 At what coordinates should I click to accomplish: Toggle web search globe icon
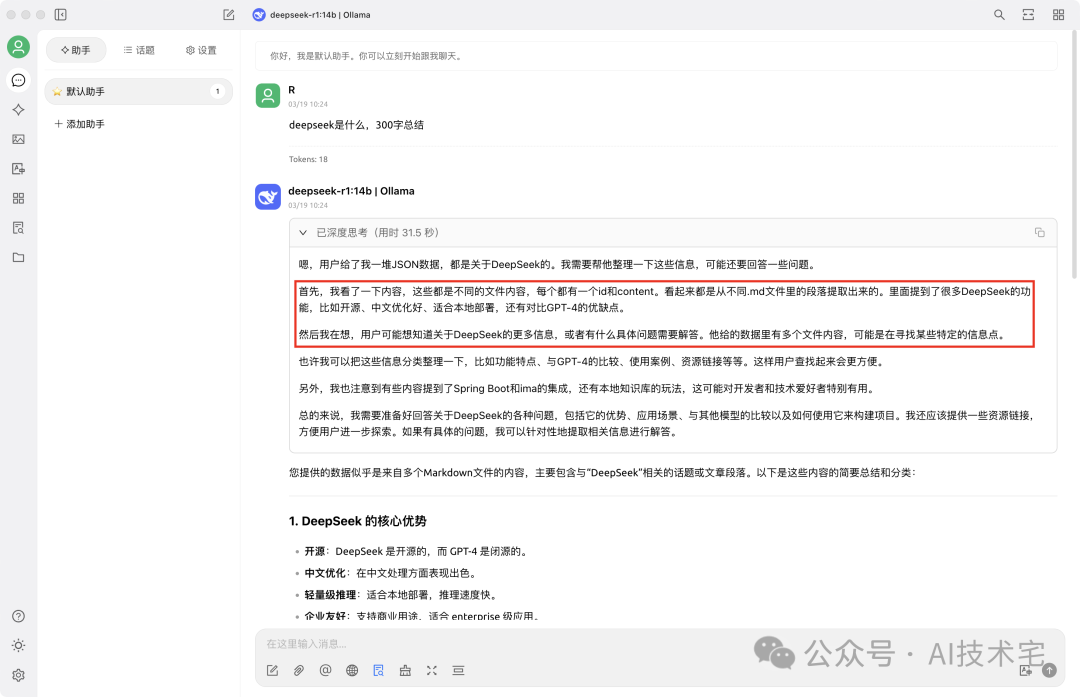[352, 670]
